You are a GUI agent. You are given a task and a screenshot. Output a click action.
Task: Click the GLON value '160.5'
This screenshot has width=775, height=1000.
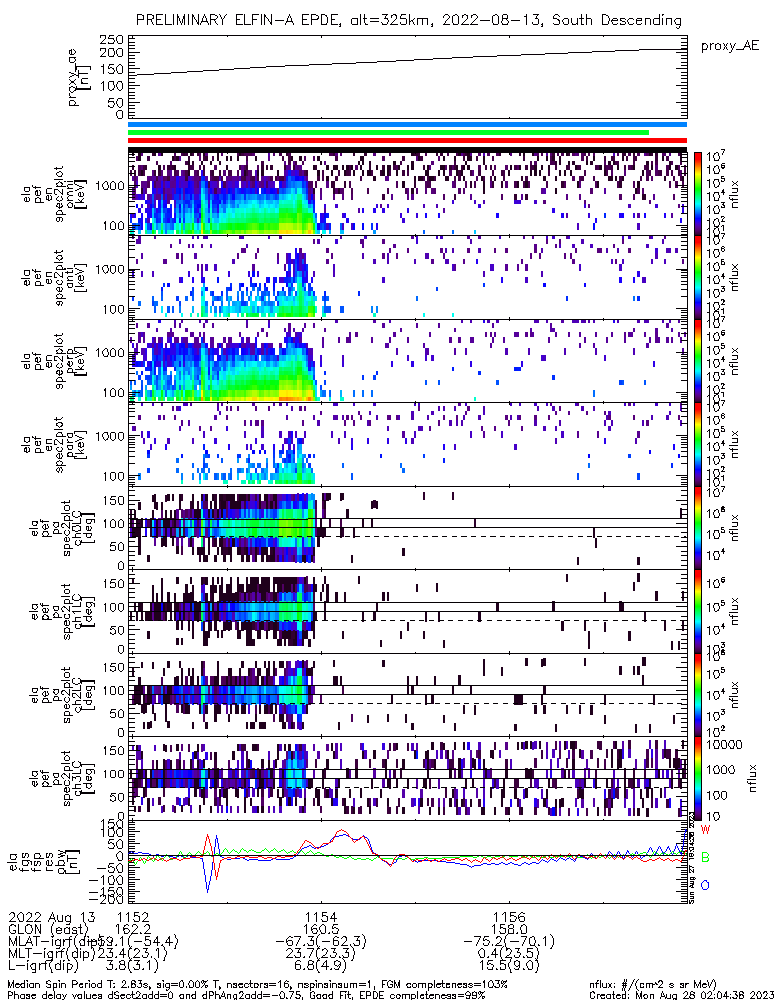(321, 929)
